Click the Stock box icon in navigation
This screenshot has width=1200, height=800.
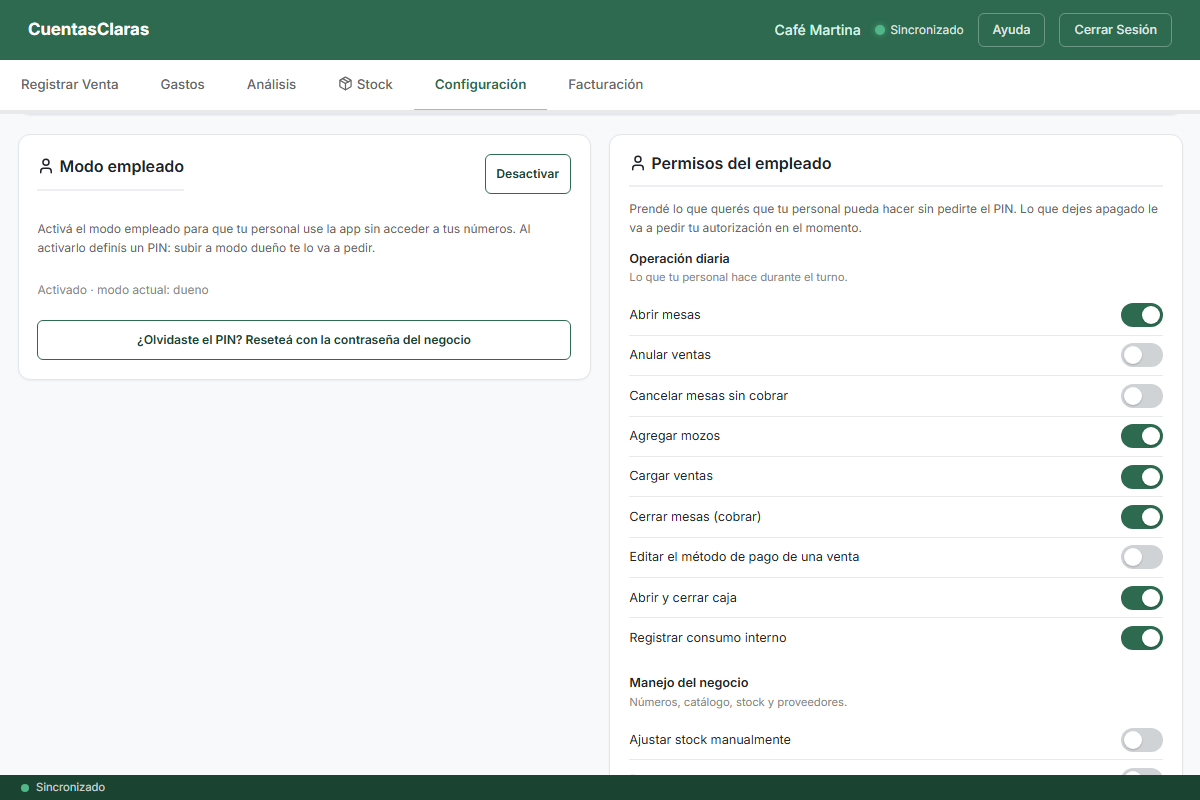point(345,84)
